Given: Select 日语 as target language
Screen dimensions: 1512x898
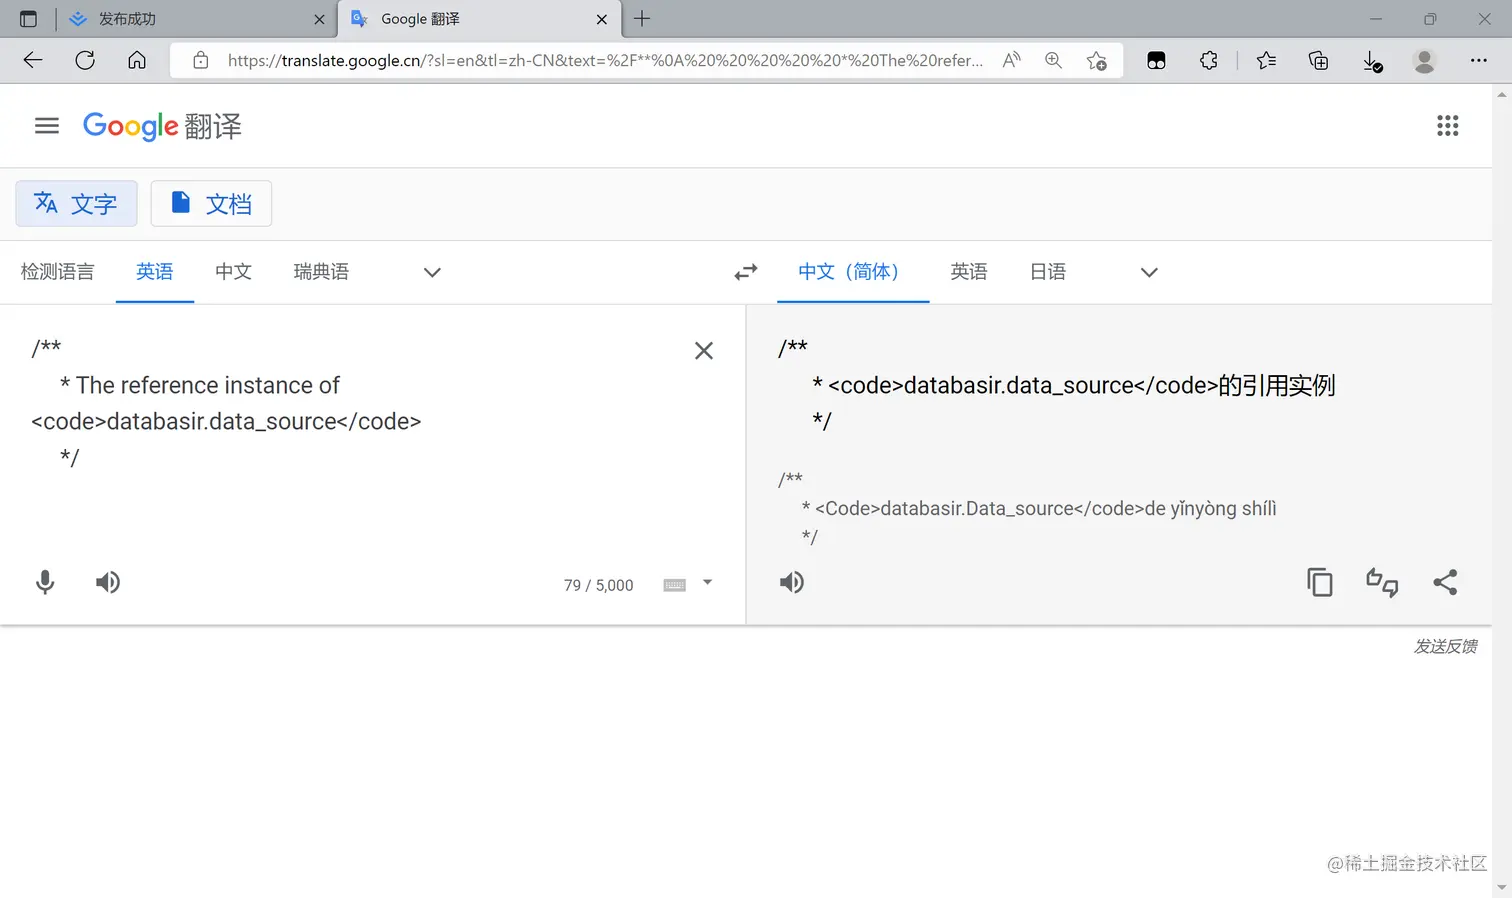Looking at the screenshot, I should pos(1048,272).
